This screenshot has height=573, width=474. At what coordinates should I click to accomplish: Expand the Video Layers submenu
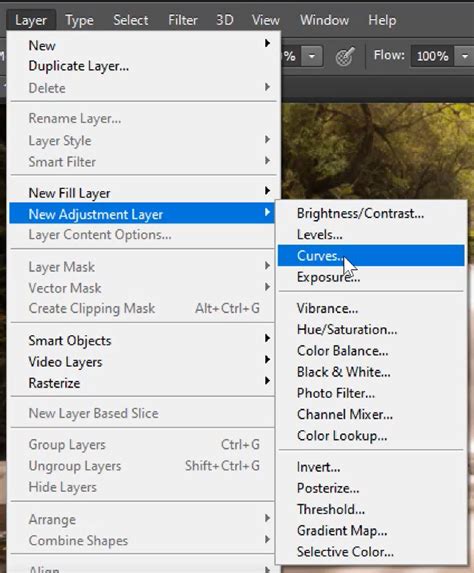pos(142,362)
